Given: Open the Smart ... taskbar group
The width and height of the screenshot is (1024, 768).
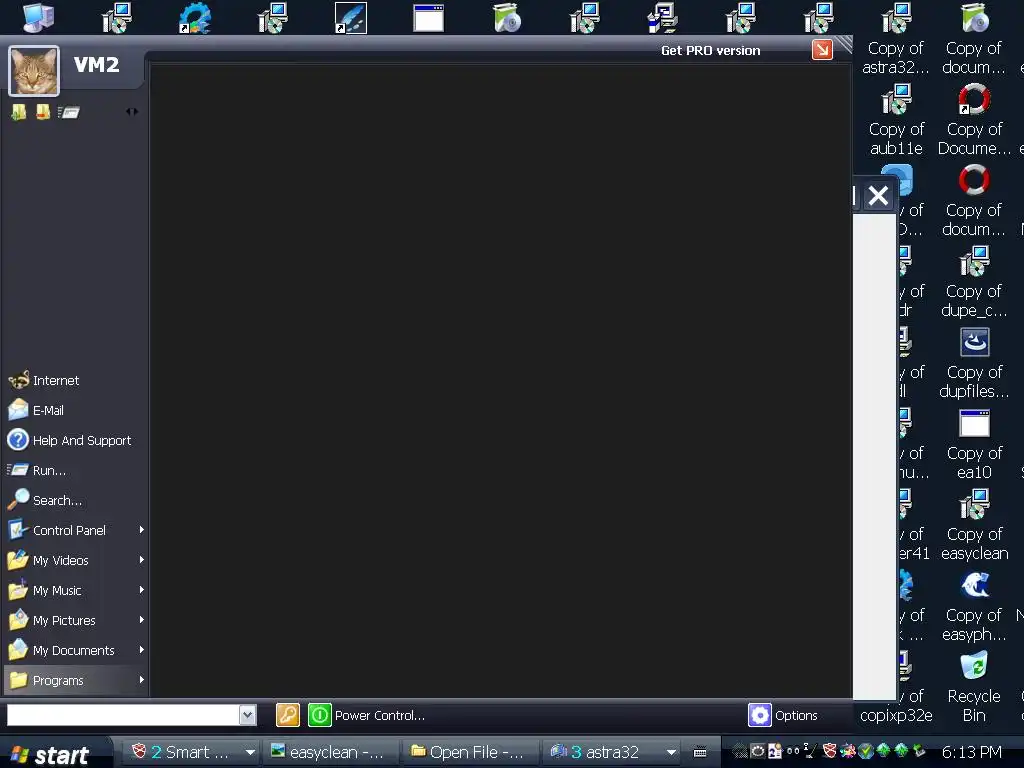Looking at the screenshot, I should [x=182, y=752].
